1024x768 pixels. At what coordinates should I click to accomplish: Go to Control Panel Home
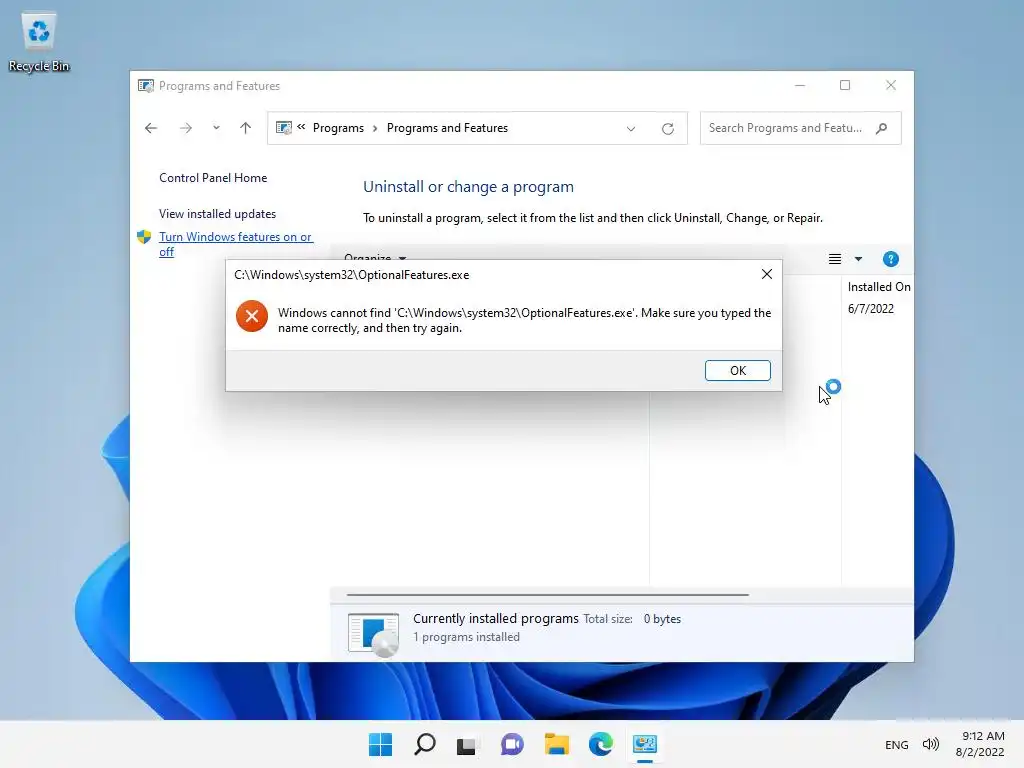click(213, 178)
